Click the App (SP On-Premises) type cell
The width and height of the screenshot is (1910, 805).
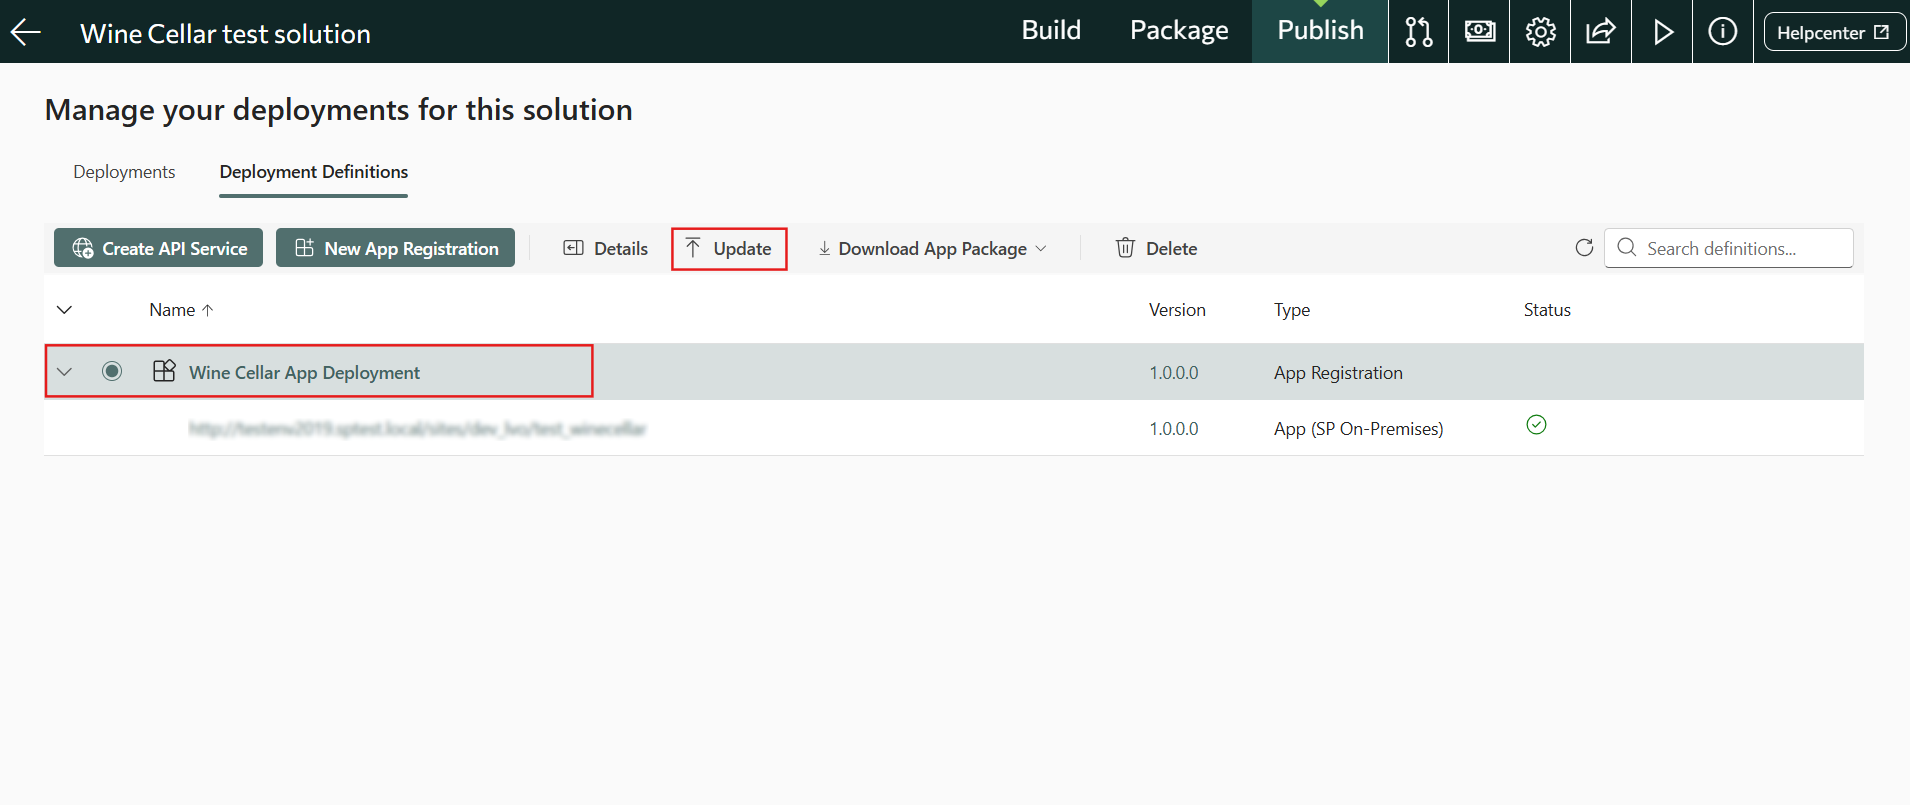click(x=1358, y=429)
